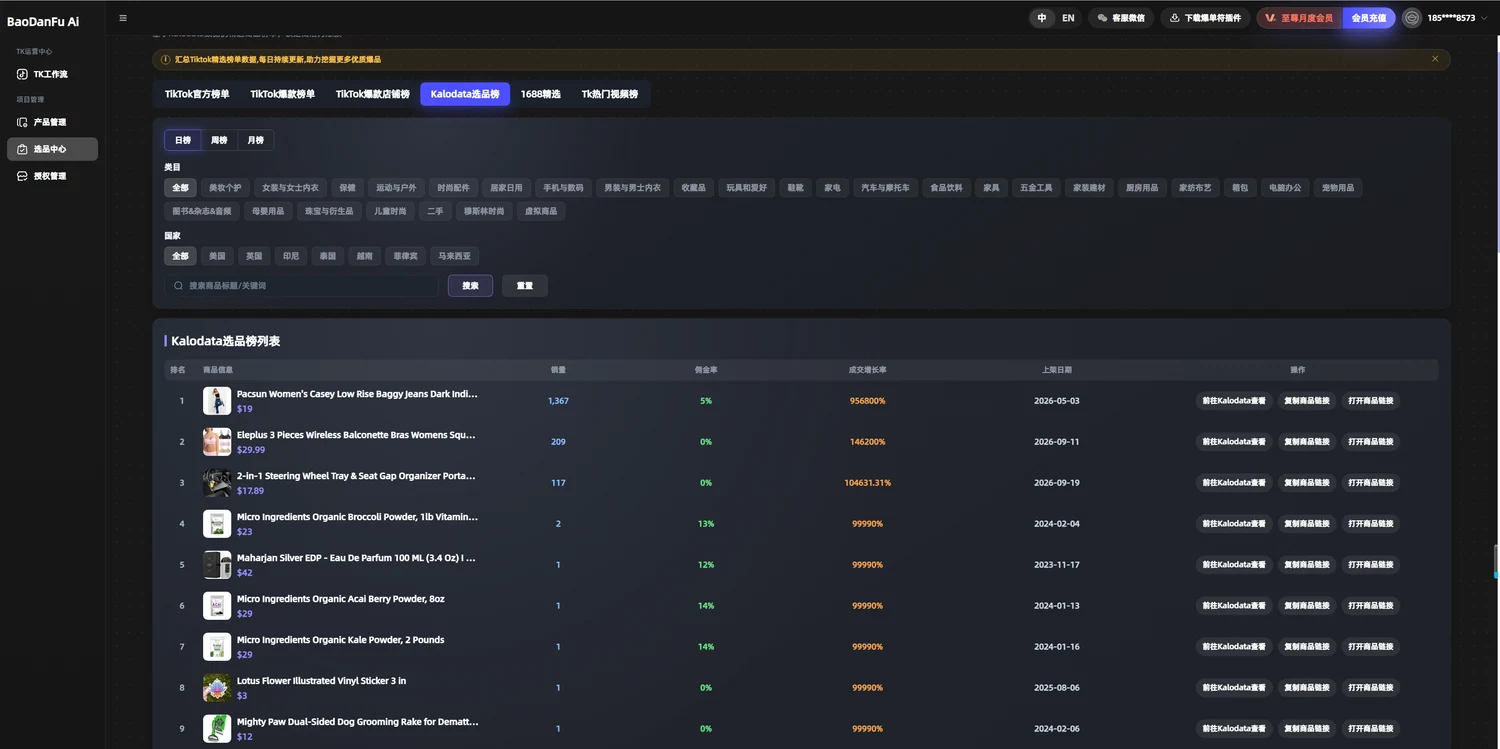Open TK工作流 in the sidebar
The image size is (1500, 749).
tap(52, 74)
